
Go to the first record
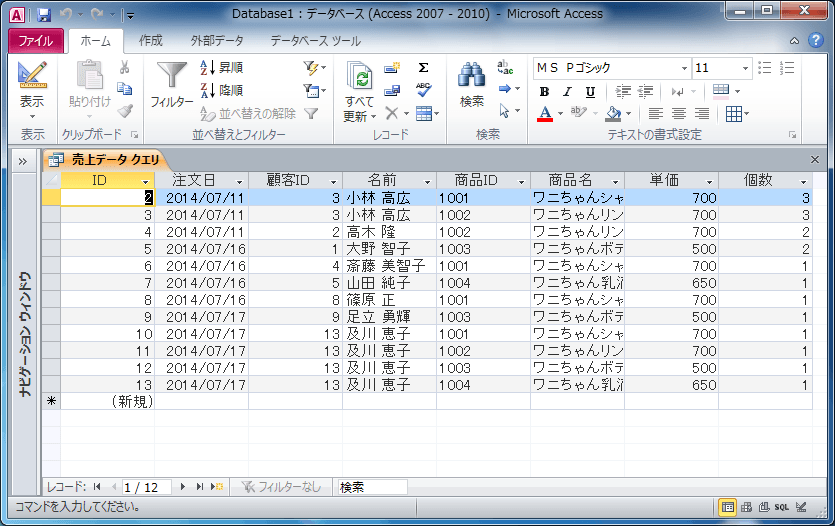pyautogui.click(x=97, y=487)
